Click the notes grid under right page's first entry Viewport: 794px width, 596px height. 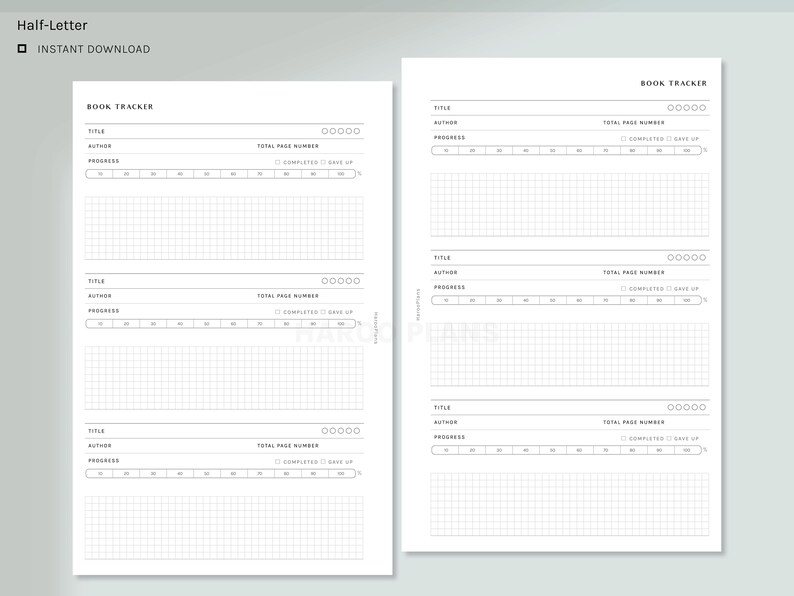coord(570,205)
